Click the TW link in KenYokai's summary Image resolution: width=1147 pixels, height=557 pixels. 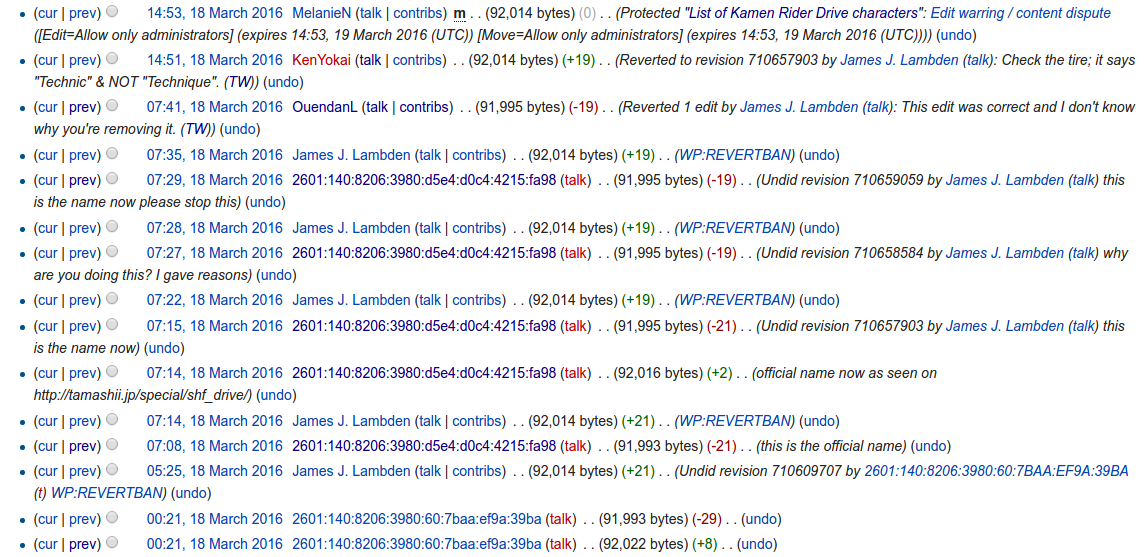tap(240, 82)
